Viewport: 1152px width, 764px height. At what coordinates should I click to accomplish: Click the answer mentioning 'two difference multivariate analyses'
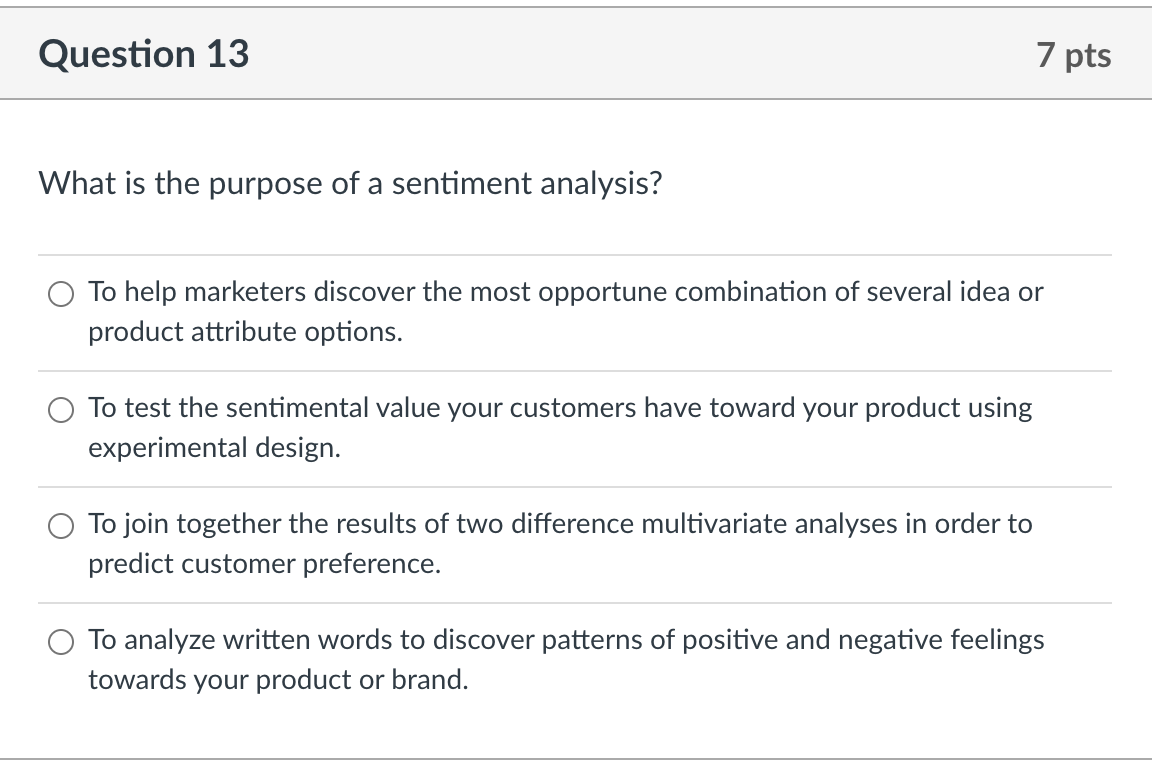click(x=560, y=524)
